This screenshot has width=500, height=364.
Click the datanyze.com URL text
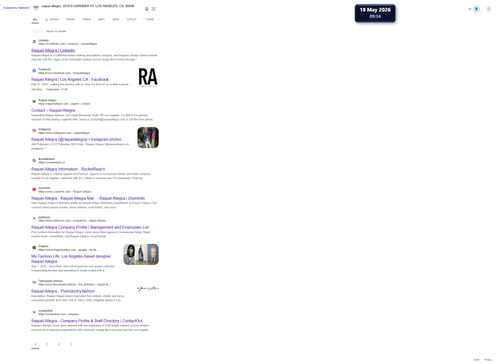pyautogui.click(x=72, y=220)
